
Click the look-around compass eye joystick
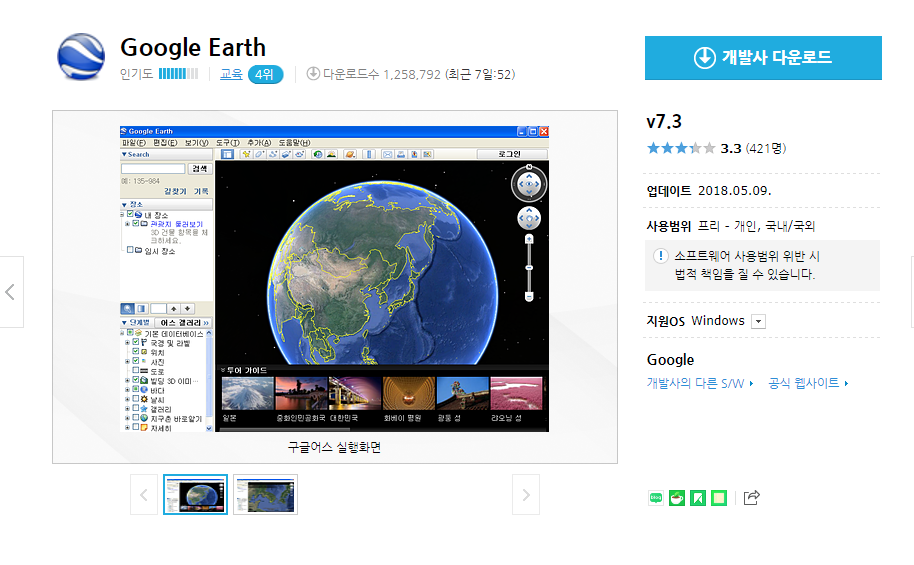(x=529, y=184)
